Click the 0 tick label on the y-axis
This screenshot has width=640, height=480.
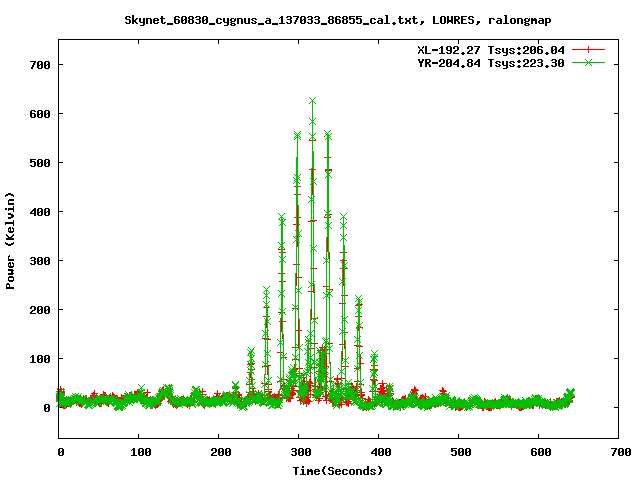coord(46,408)
